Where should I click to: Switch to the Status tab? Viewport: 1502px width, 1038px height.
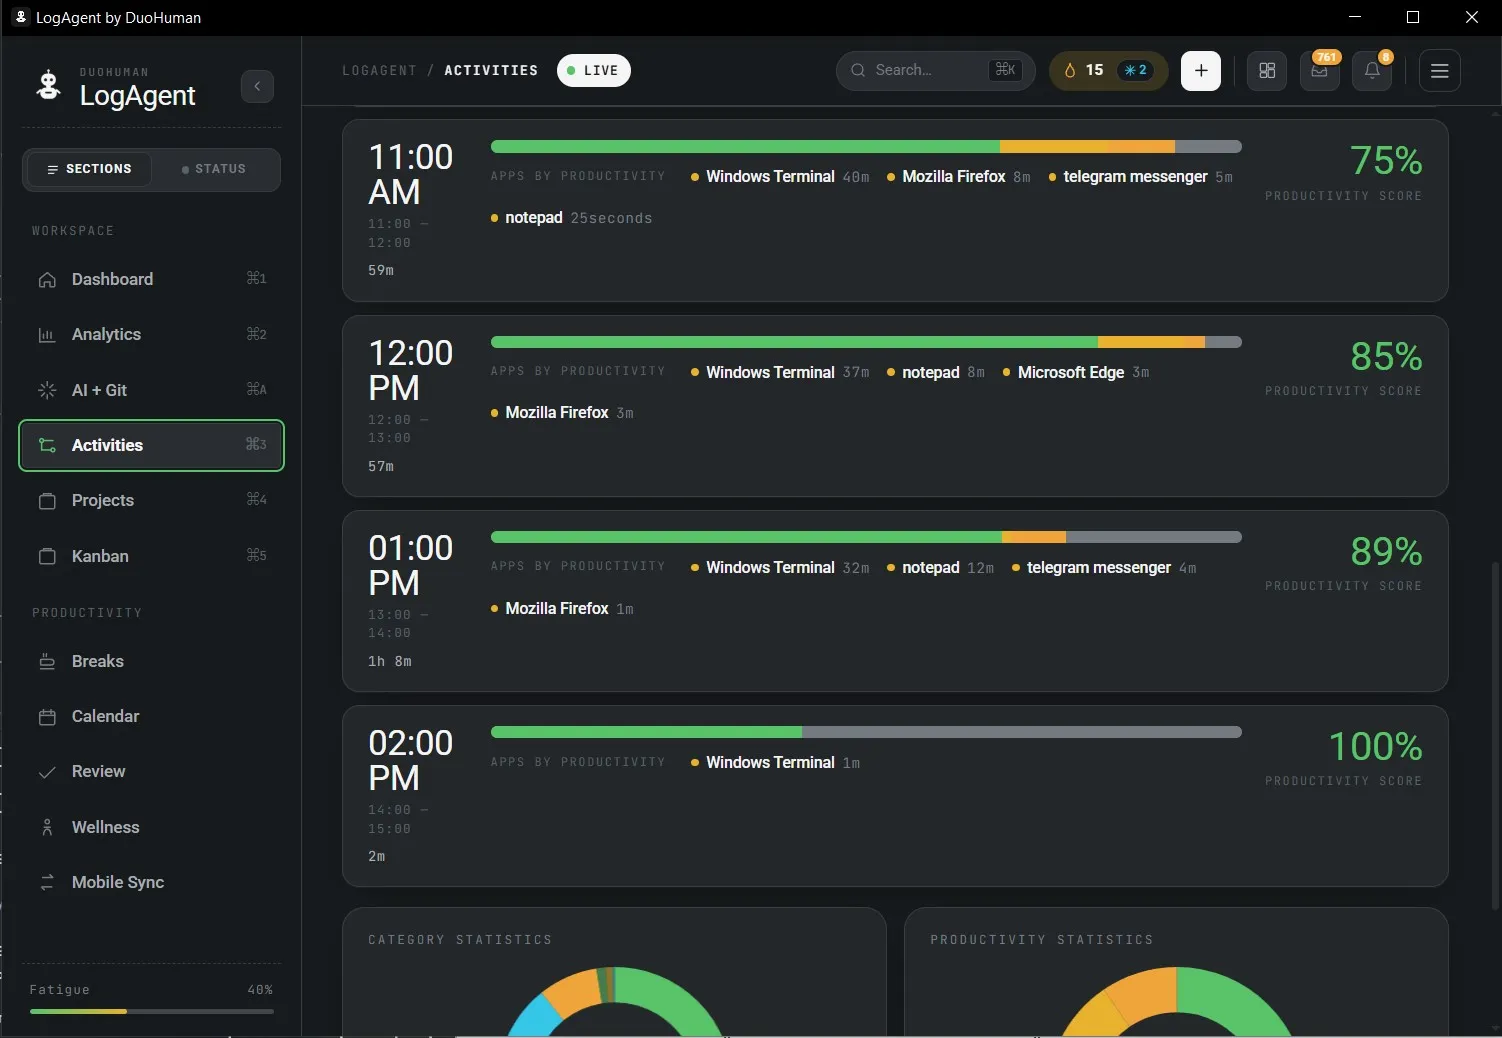coord(214,169)
